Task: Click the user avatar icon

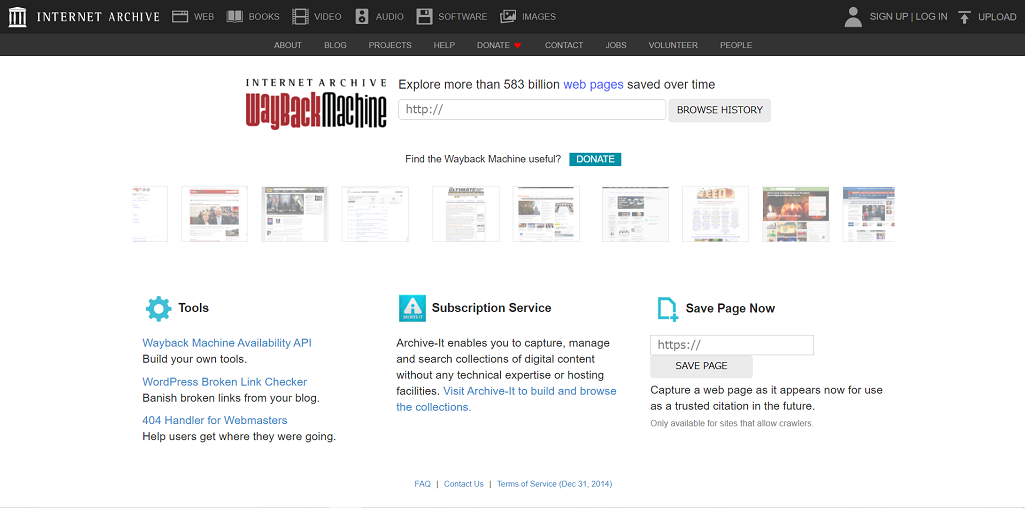Action: coord(853,17)
